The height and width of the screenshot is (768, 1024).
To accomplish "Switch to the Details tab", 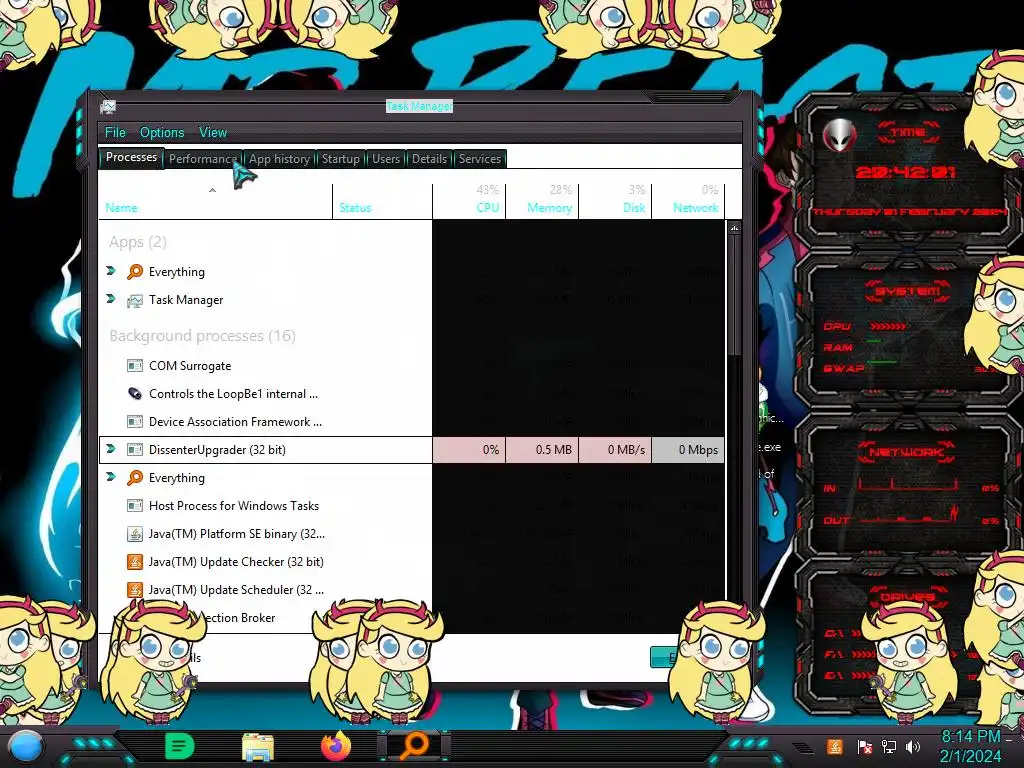I will tap(429, 159).
